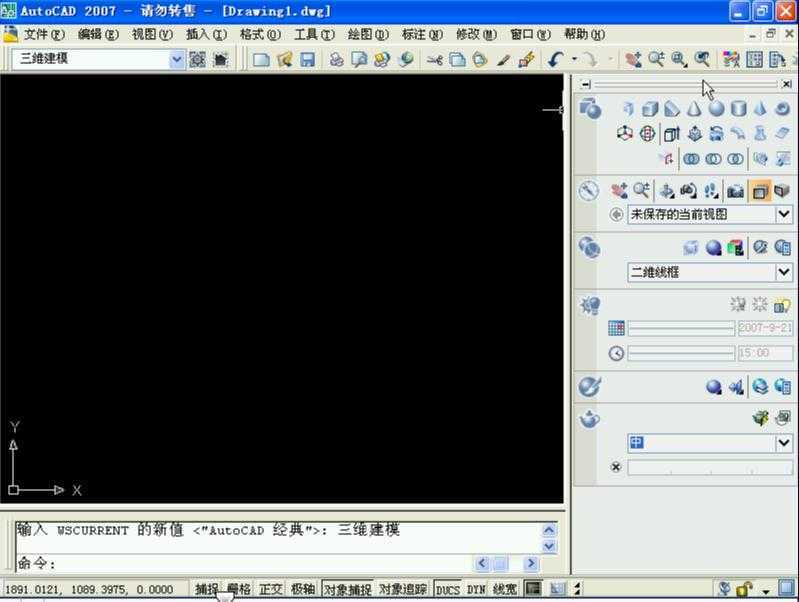Viewport: 799px width, 602px height.
Task: Toggle 极轴 polar tracking
Action: pos(303,589)
